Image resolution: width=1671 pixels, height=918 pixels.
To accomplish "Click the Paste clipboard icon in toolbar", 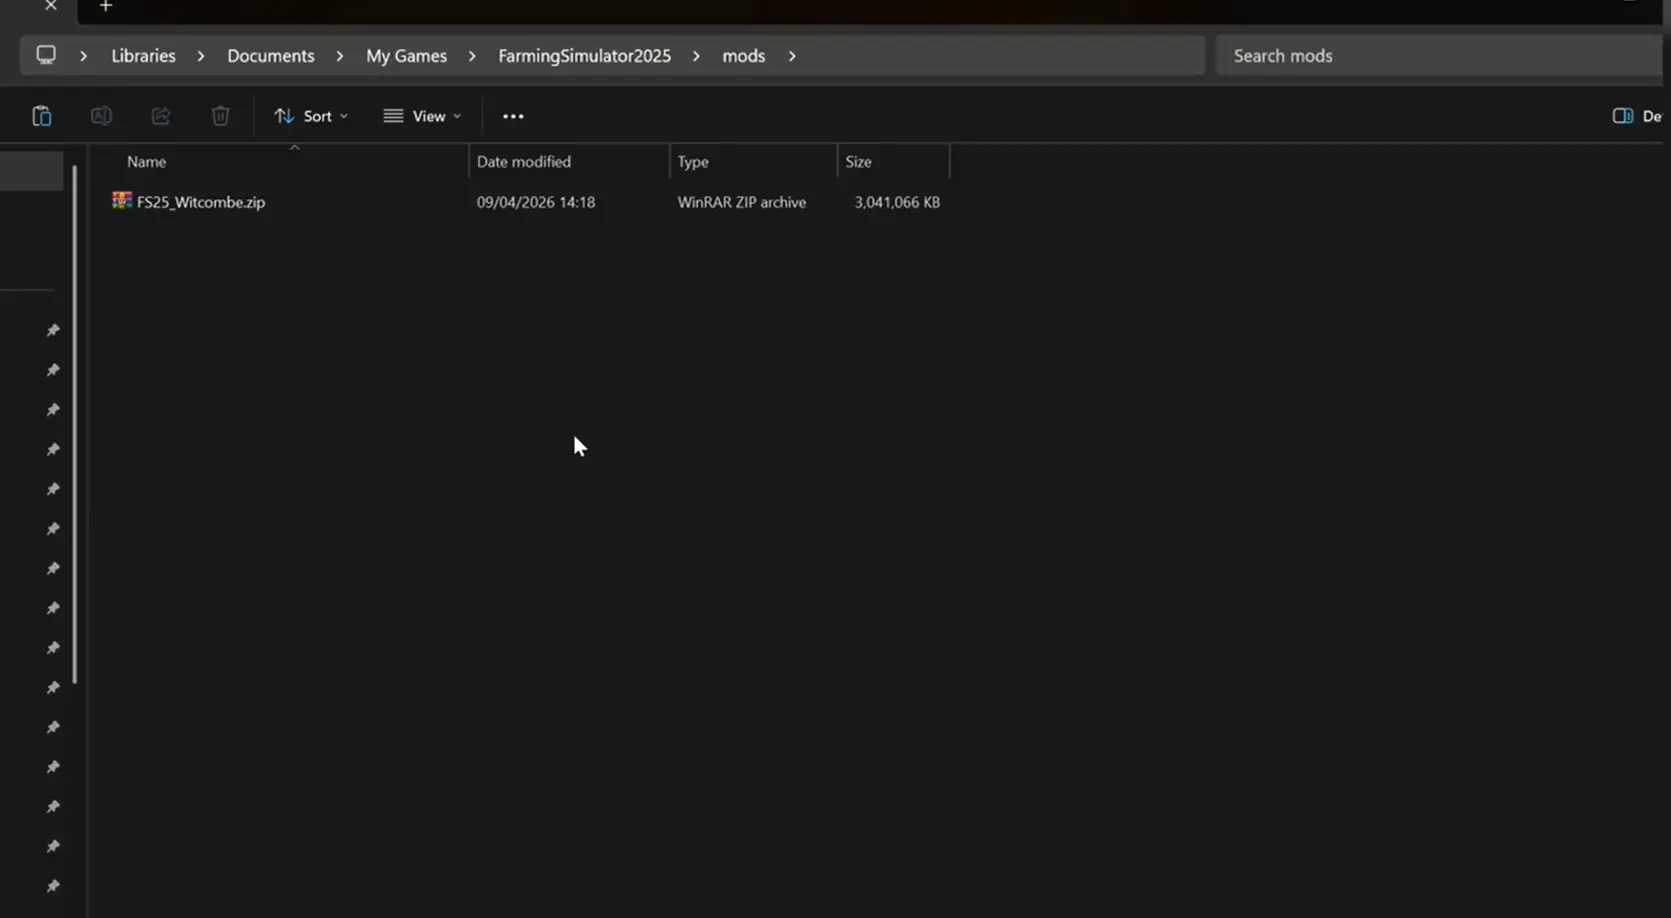I will [x=42, y=116].
